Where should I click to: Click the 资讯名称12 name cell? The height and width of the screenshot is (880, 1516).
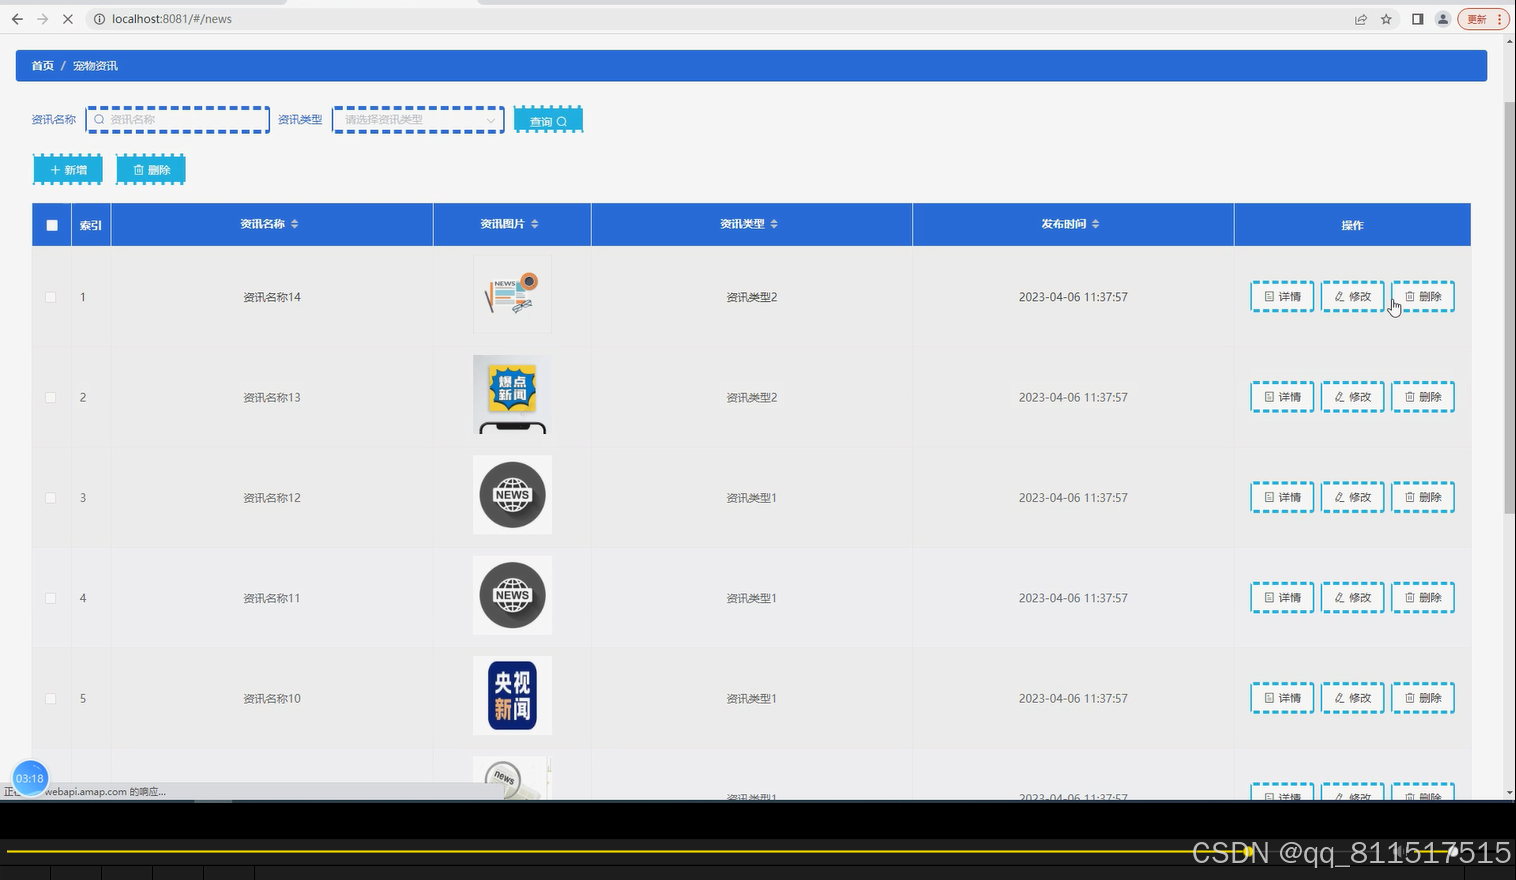point(272,498)
